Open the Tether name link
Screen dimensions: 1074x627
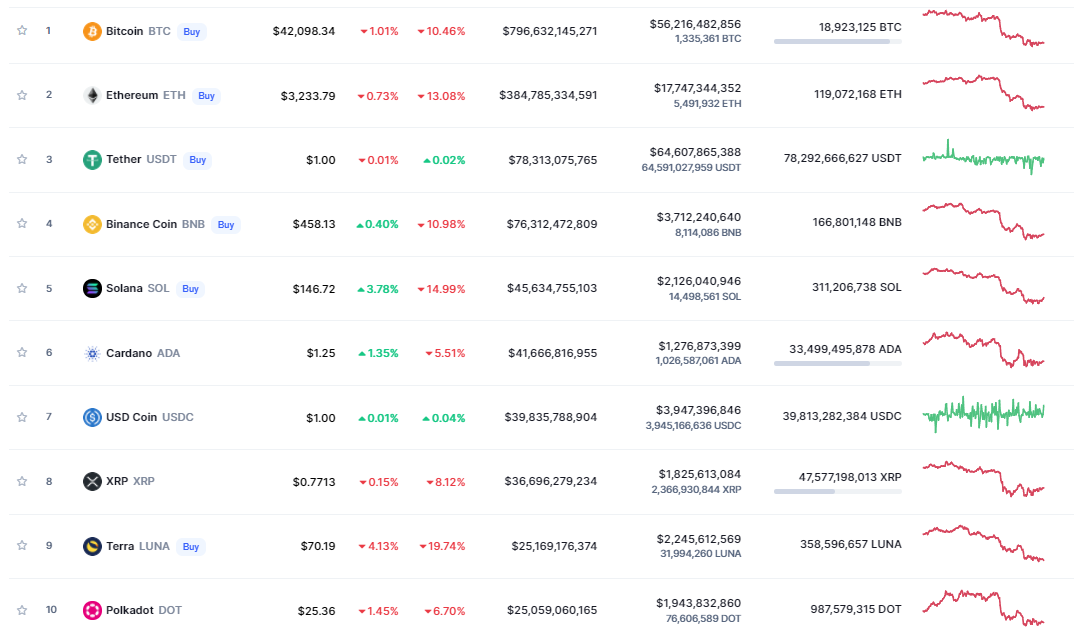coord(124,159)
